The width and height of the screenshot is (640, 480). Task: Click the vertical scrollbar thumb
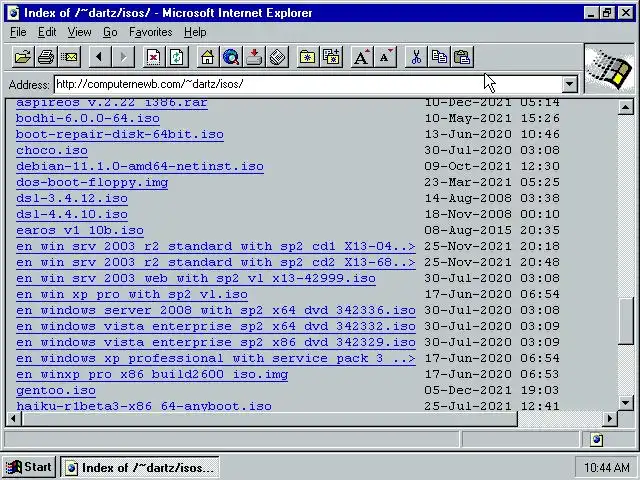[625, 322]
